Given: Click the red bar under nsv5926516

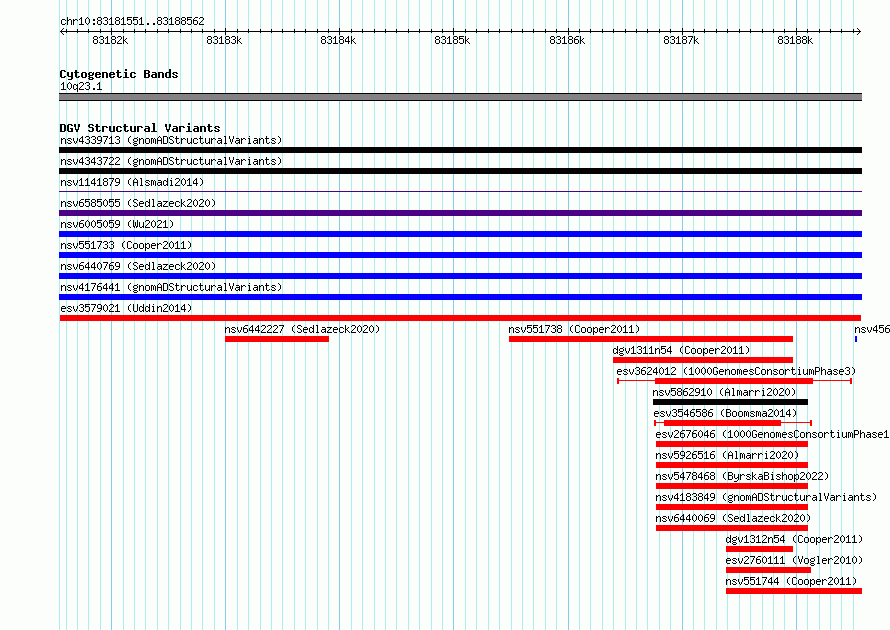Looking at the screenshot, I should tap(732, 465).
